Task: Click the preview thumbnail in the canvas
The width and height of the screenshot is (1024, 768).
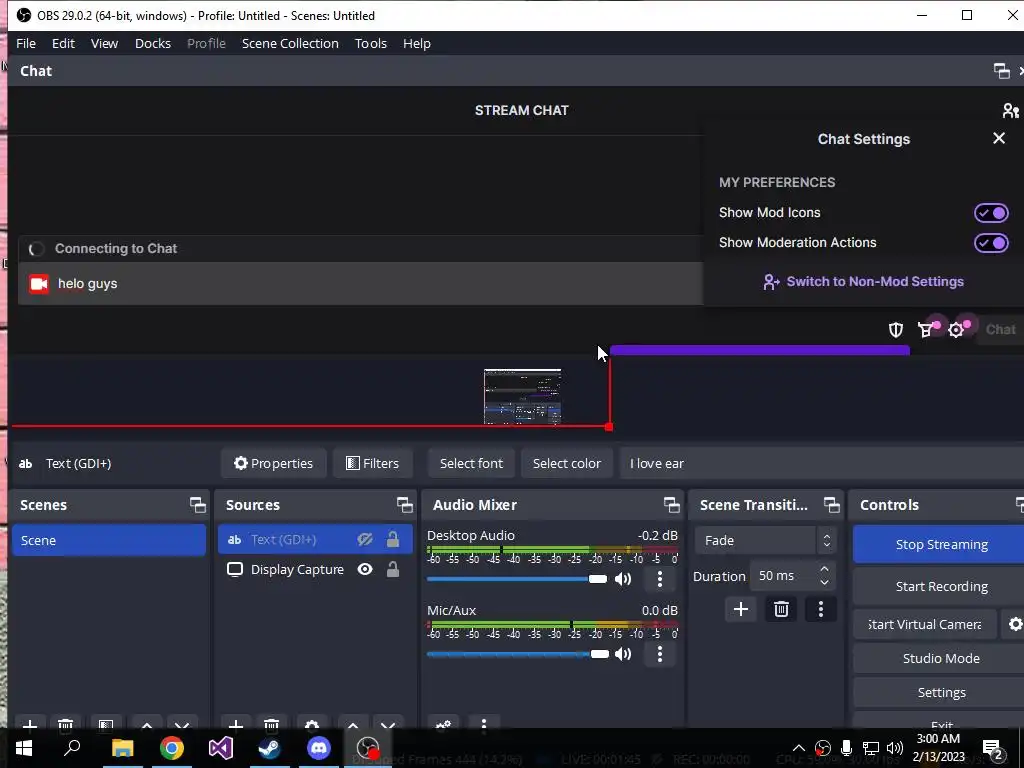Action: (522, 396)
